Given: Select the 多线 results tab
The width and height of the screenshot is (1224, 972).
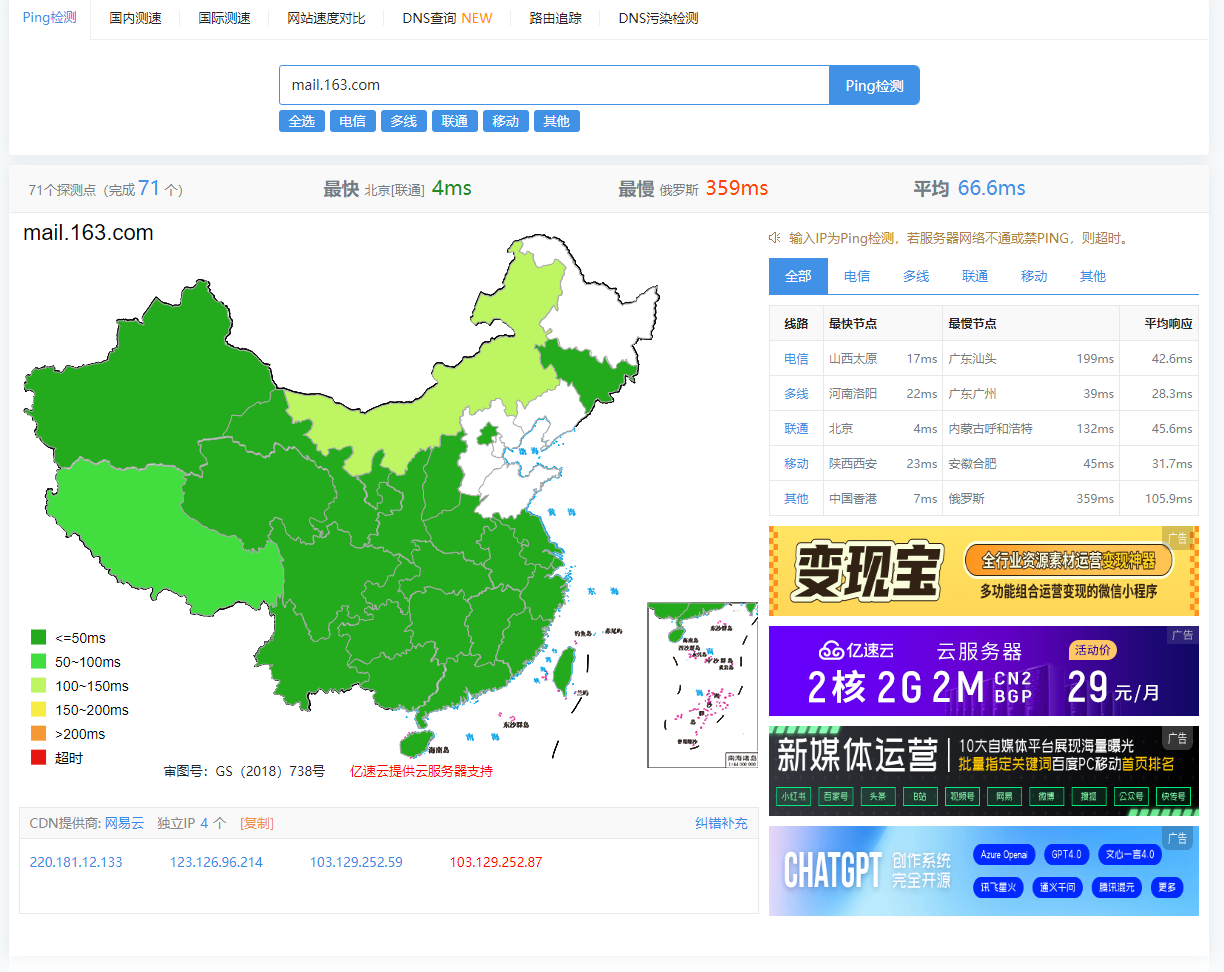Looking at the screenshot, I should 916,276.
